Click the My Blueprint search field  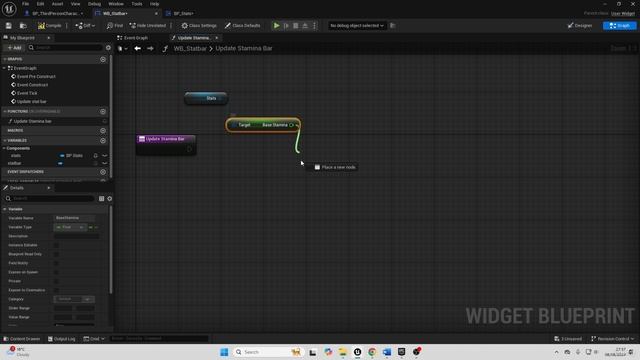[x=65, y=48]
